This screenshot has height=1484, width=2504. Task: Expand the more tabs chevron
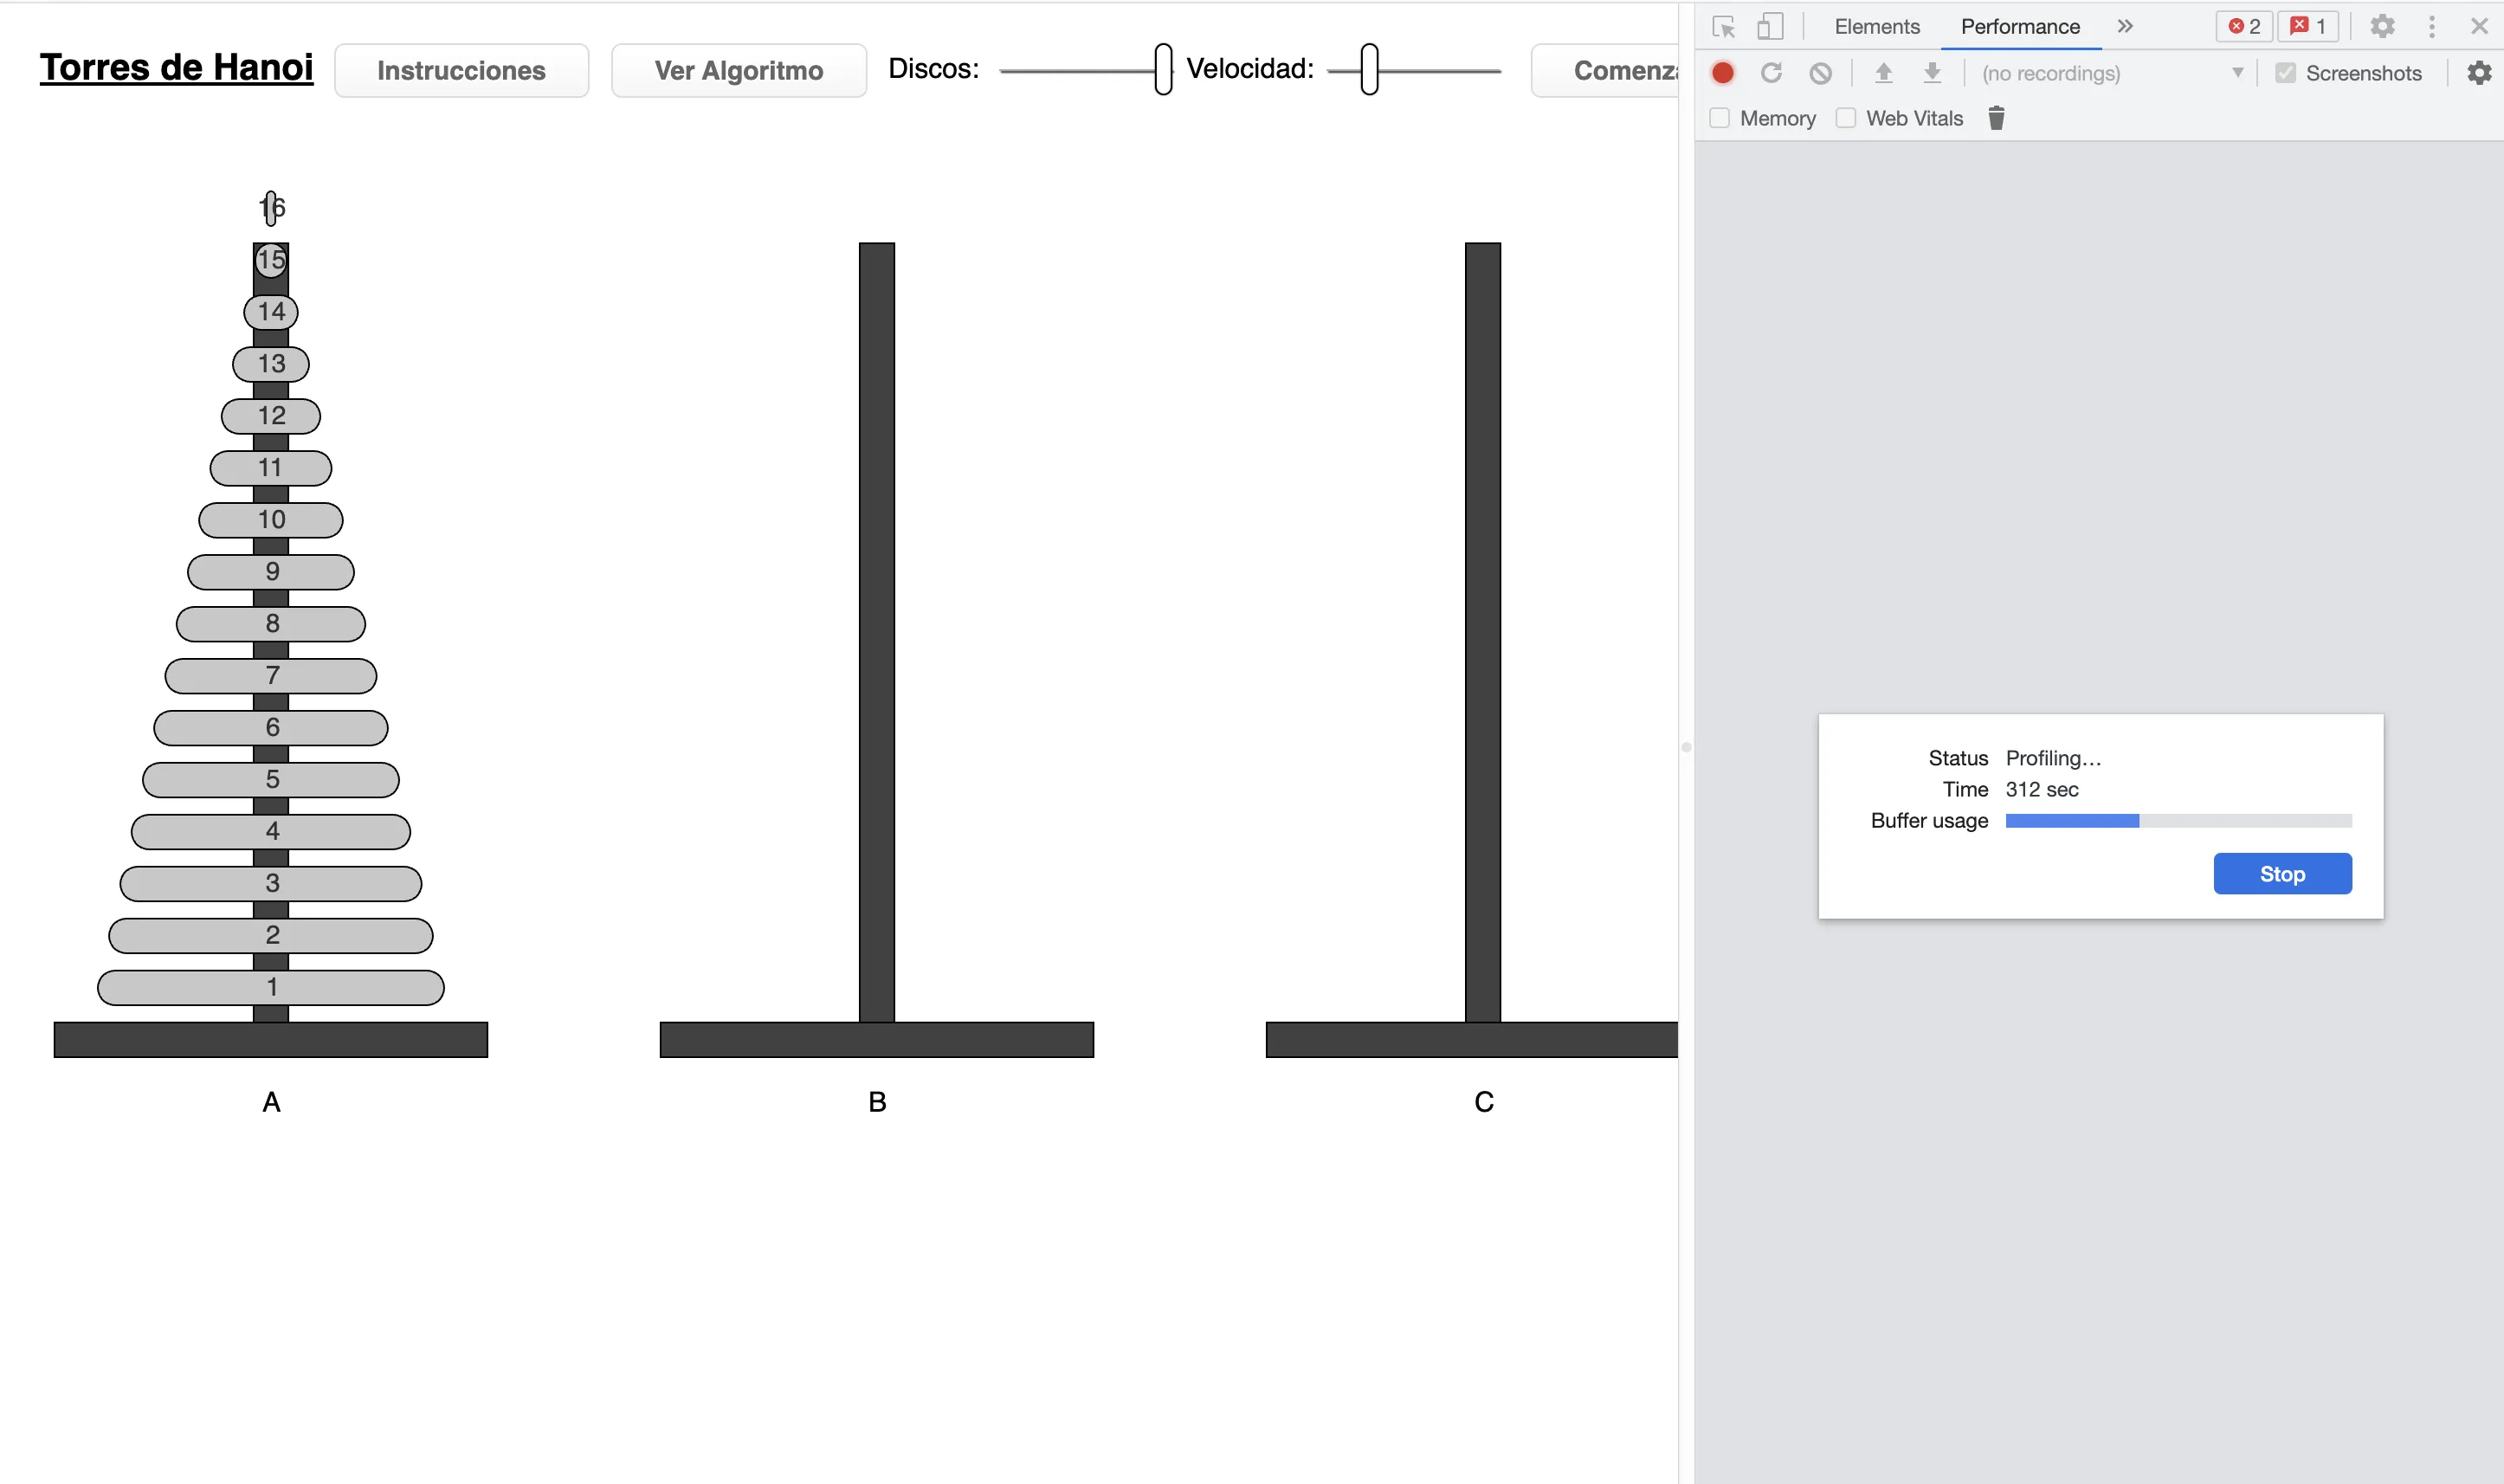click(x=2125, y=26)
